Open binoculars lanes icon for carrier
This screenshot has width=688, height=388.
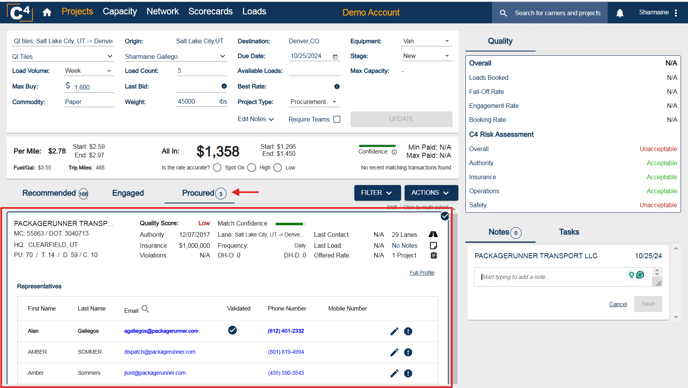(433, 234)
